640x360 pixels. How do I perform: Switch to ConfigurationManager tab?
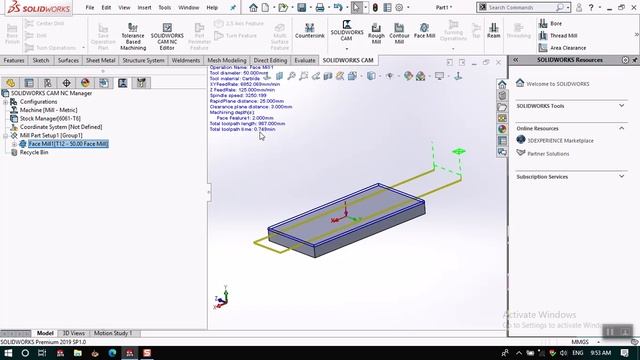click(x=48, y=83)
